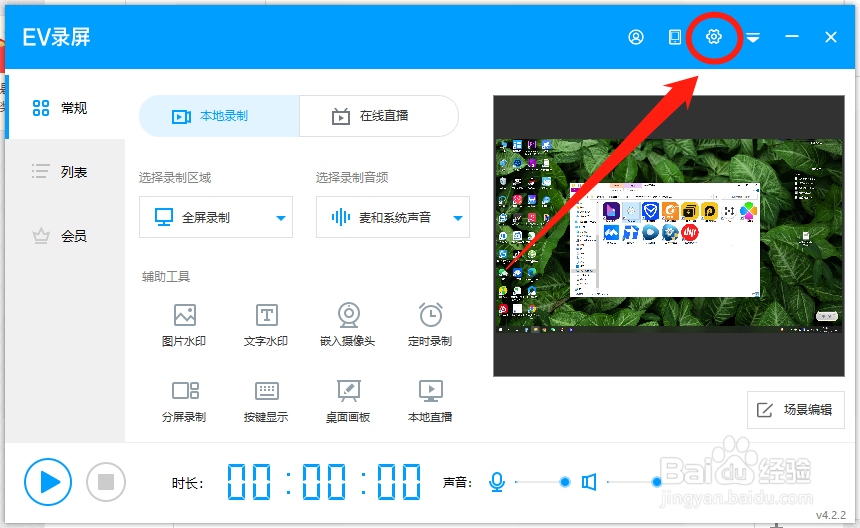The width and height of the screenshot is (860, 528).
Task: Open the 本地直播 tool
Action: [430, 401]
